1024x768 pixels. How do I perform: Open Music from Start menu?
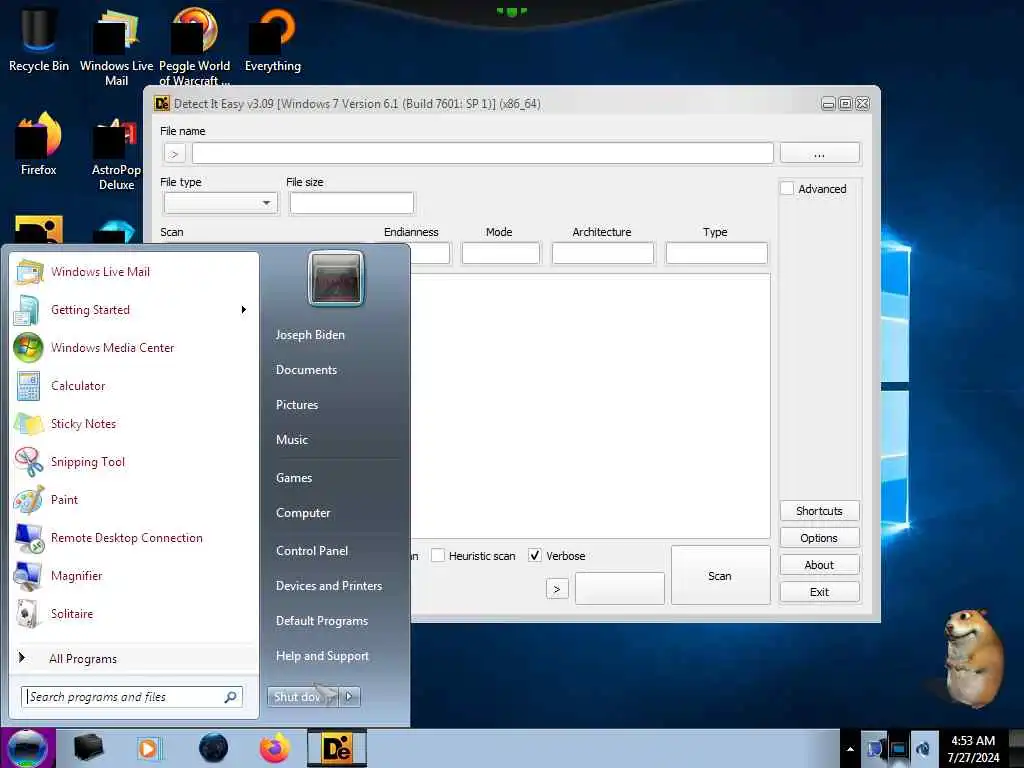click(x=292, y=440)
